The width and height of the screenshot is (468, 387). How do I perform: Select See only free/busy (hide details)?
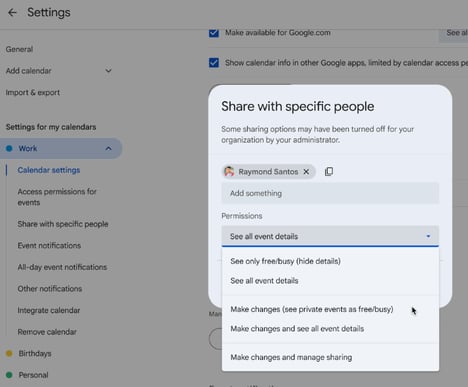pos(285,261)
